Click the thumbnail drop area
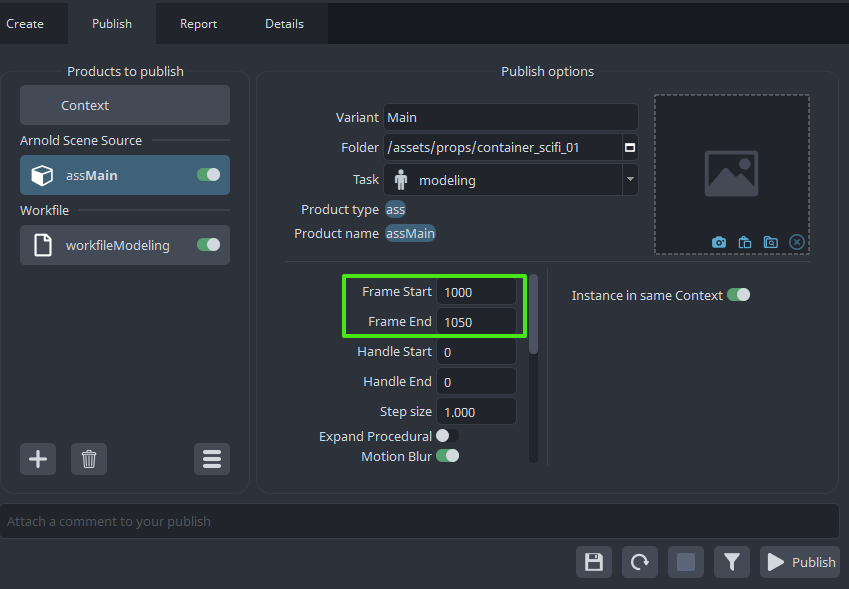The height and width of the screenshot is (589, 849). click(732, 174)
